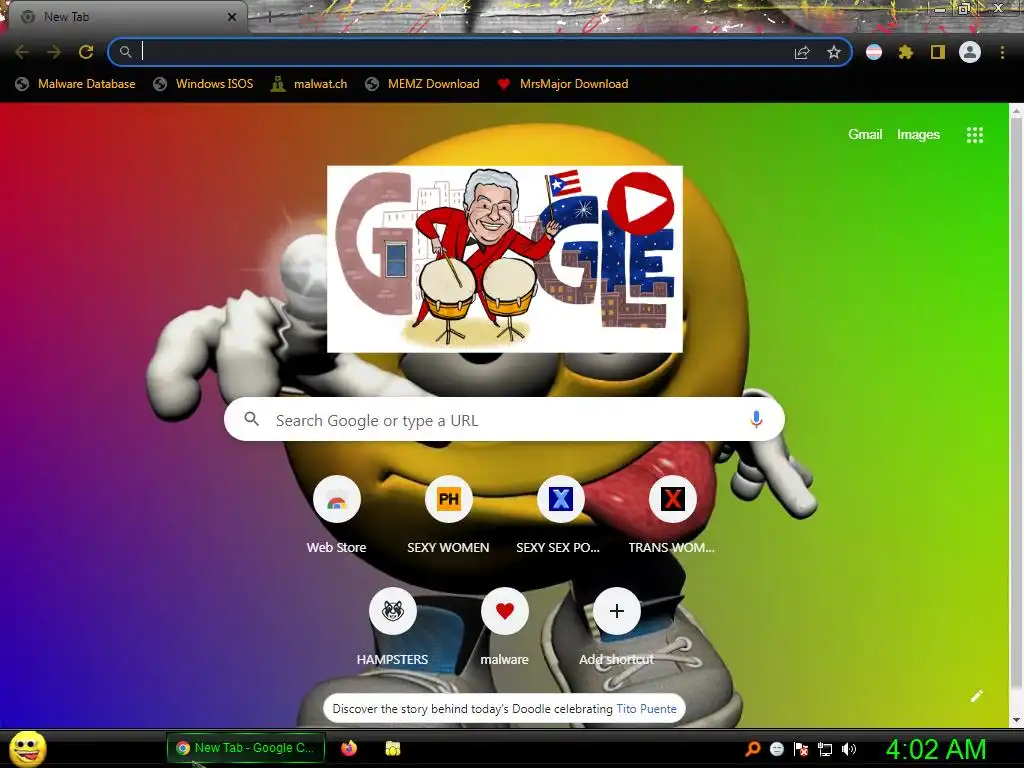1024x768 pixels.
Task: Open the Extensions puzzle icon
Action: point(905,52)
